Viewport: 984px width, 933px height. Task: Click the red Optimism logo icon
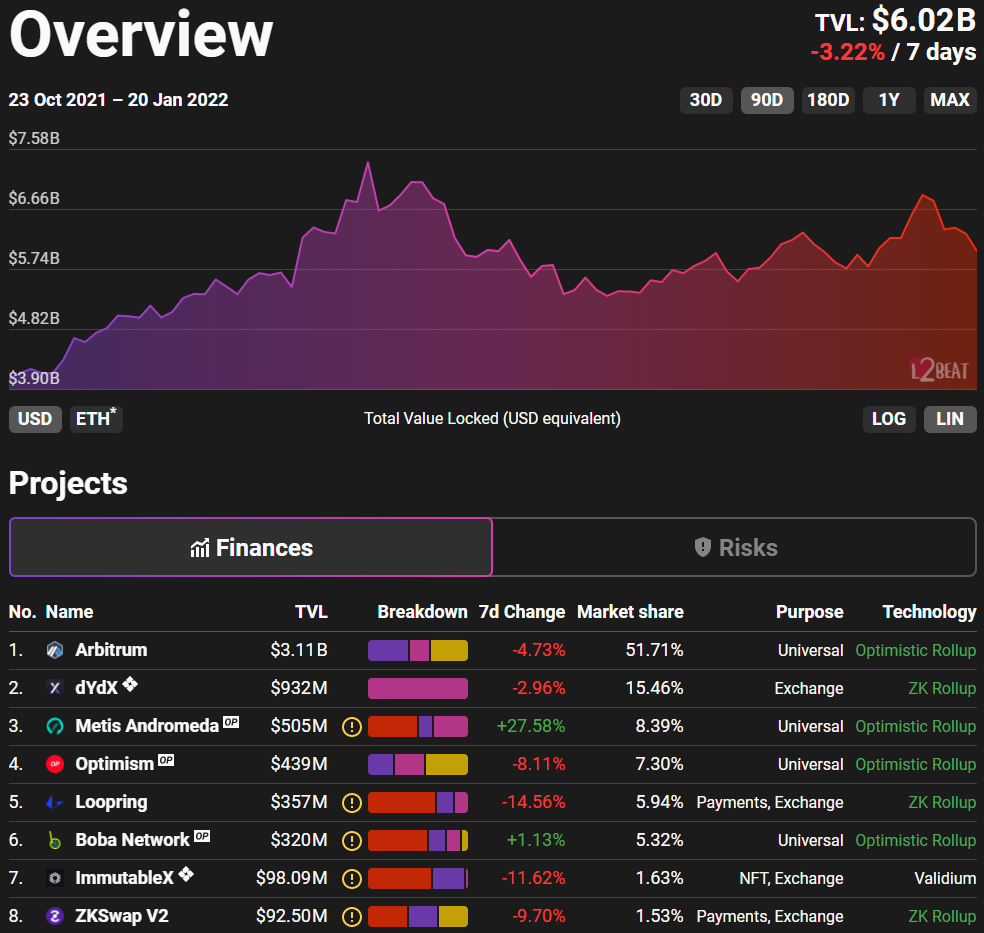55,764
